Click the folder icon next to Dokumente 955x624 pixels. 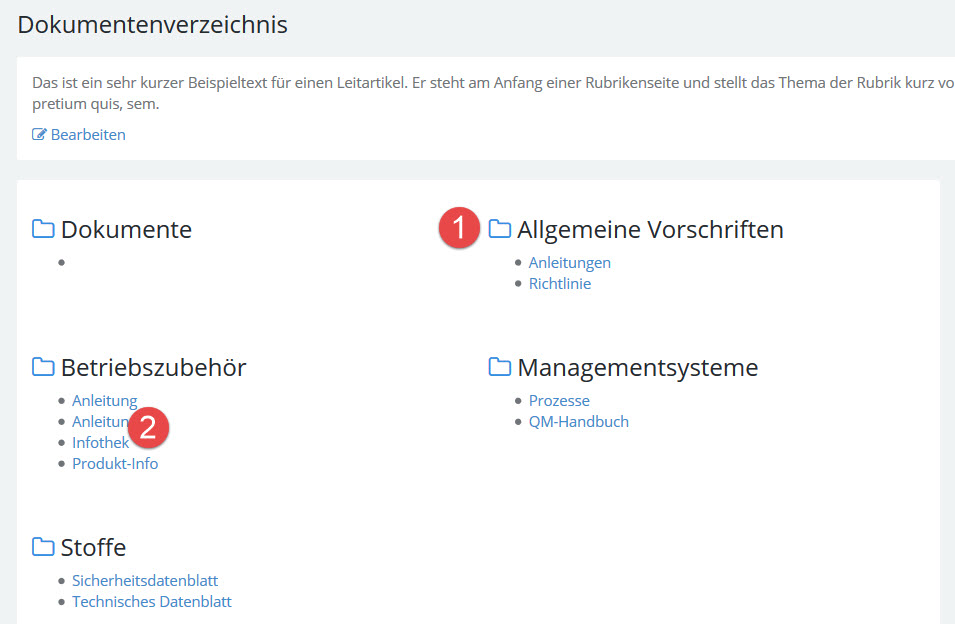click(x=43, y=229)
